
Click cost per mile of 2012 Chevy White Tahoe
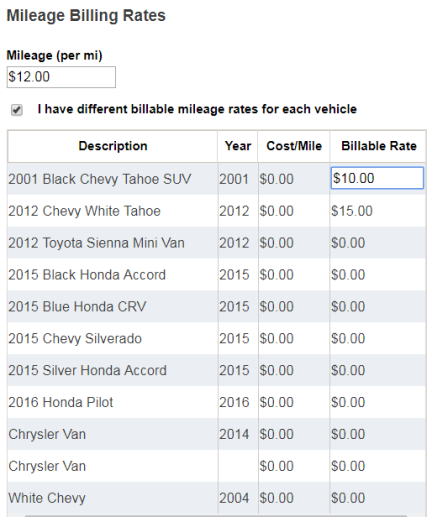click(x=276, y=211)
